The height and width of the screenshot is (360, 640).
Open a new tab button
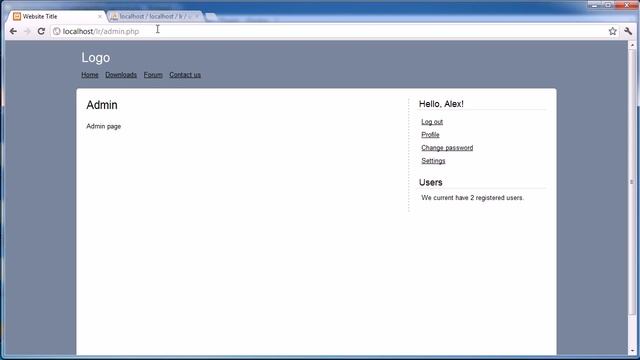tap(211, 17)
